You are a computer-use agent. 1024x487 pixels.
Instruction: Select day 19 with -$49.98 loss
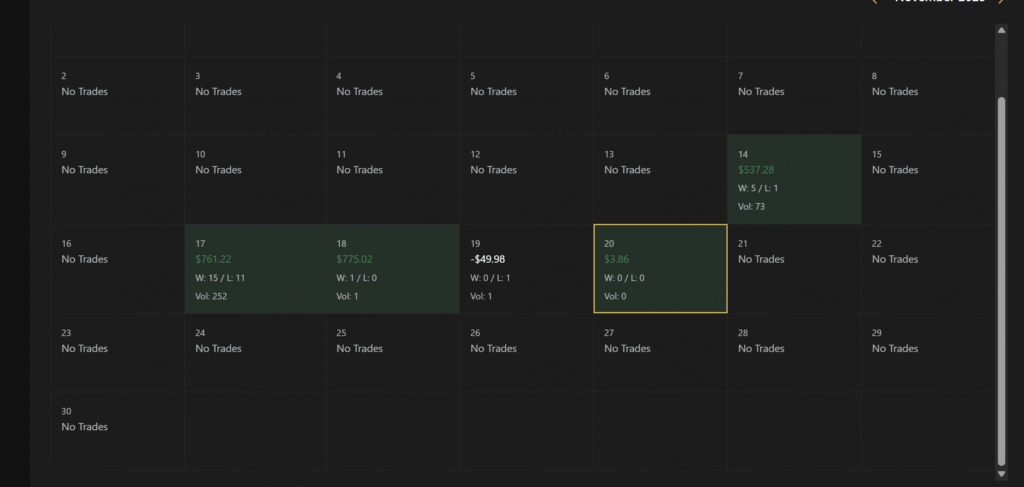click(527, 269)
